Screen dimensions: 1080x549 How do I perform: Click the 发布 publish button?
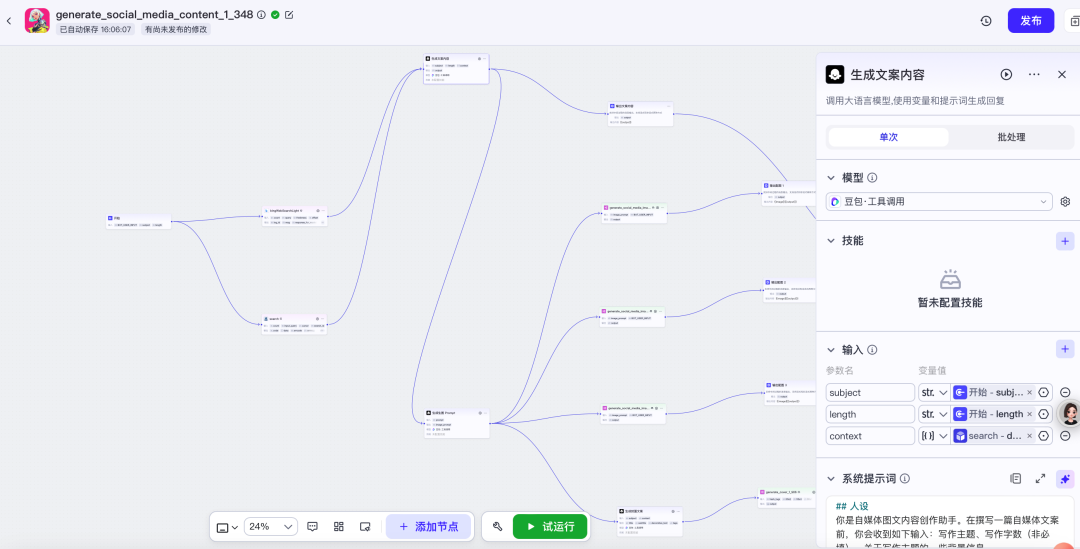(x=1030, y=21)
